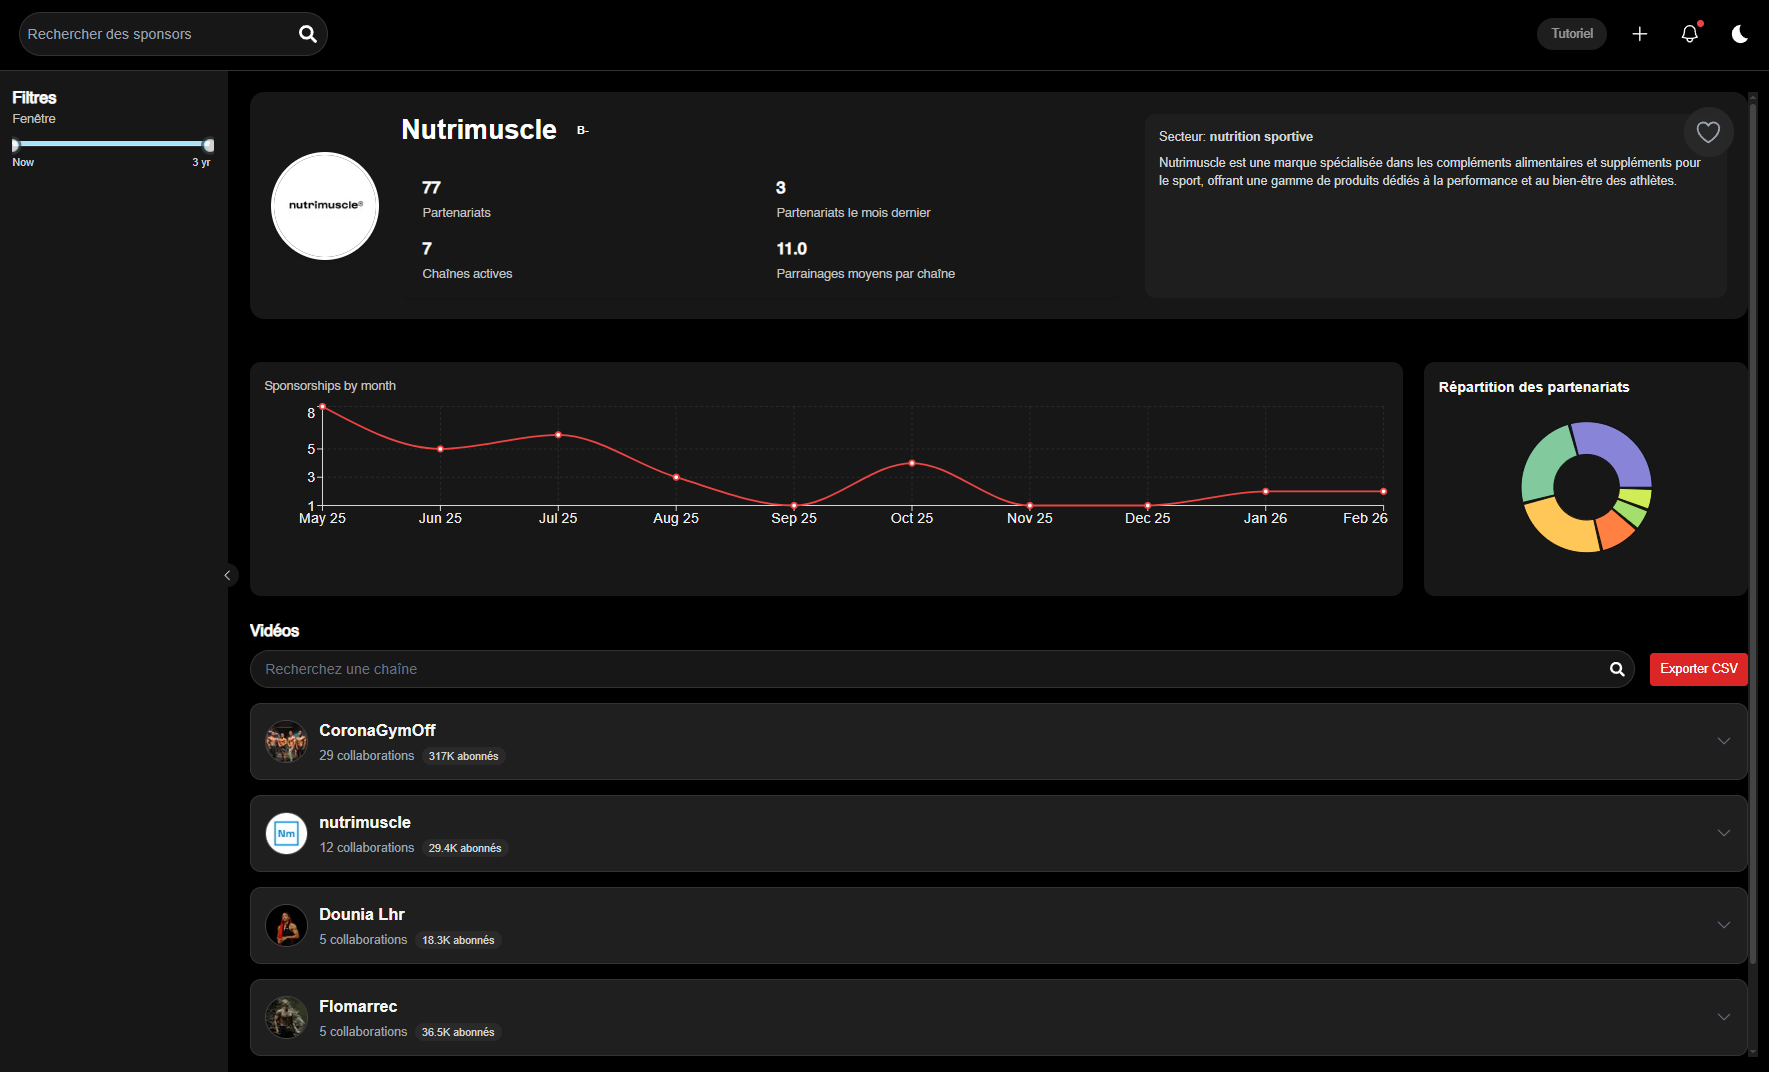The image size is (1769, 1072).
Task: Open the Tutoriel button
Action: point(1572,34)
